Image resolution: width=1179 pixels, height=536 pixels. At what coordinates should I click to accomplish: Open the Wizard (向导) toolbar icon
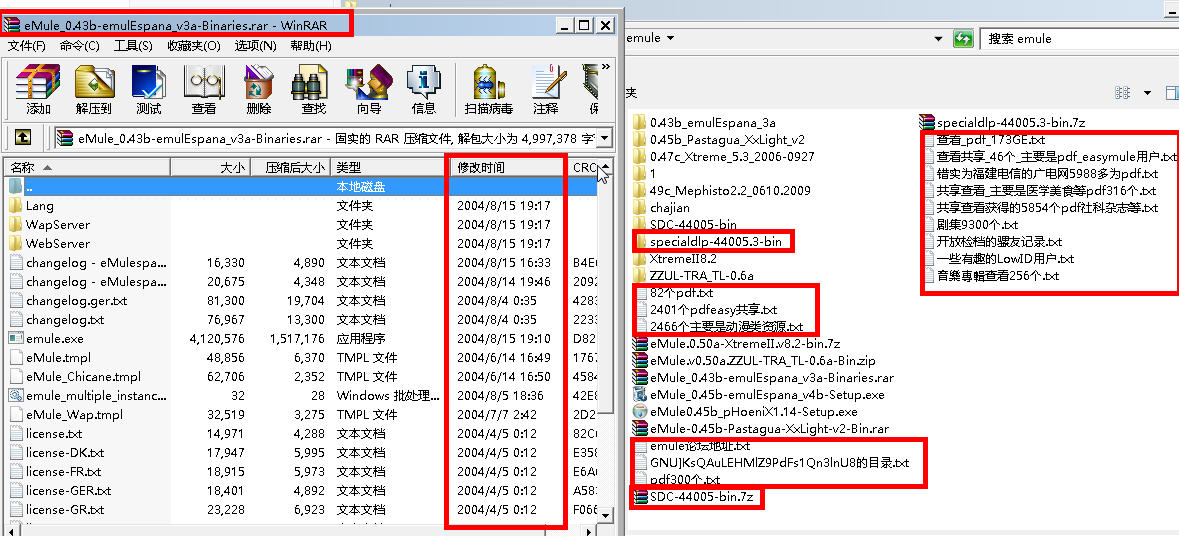coord(368,89)
